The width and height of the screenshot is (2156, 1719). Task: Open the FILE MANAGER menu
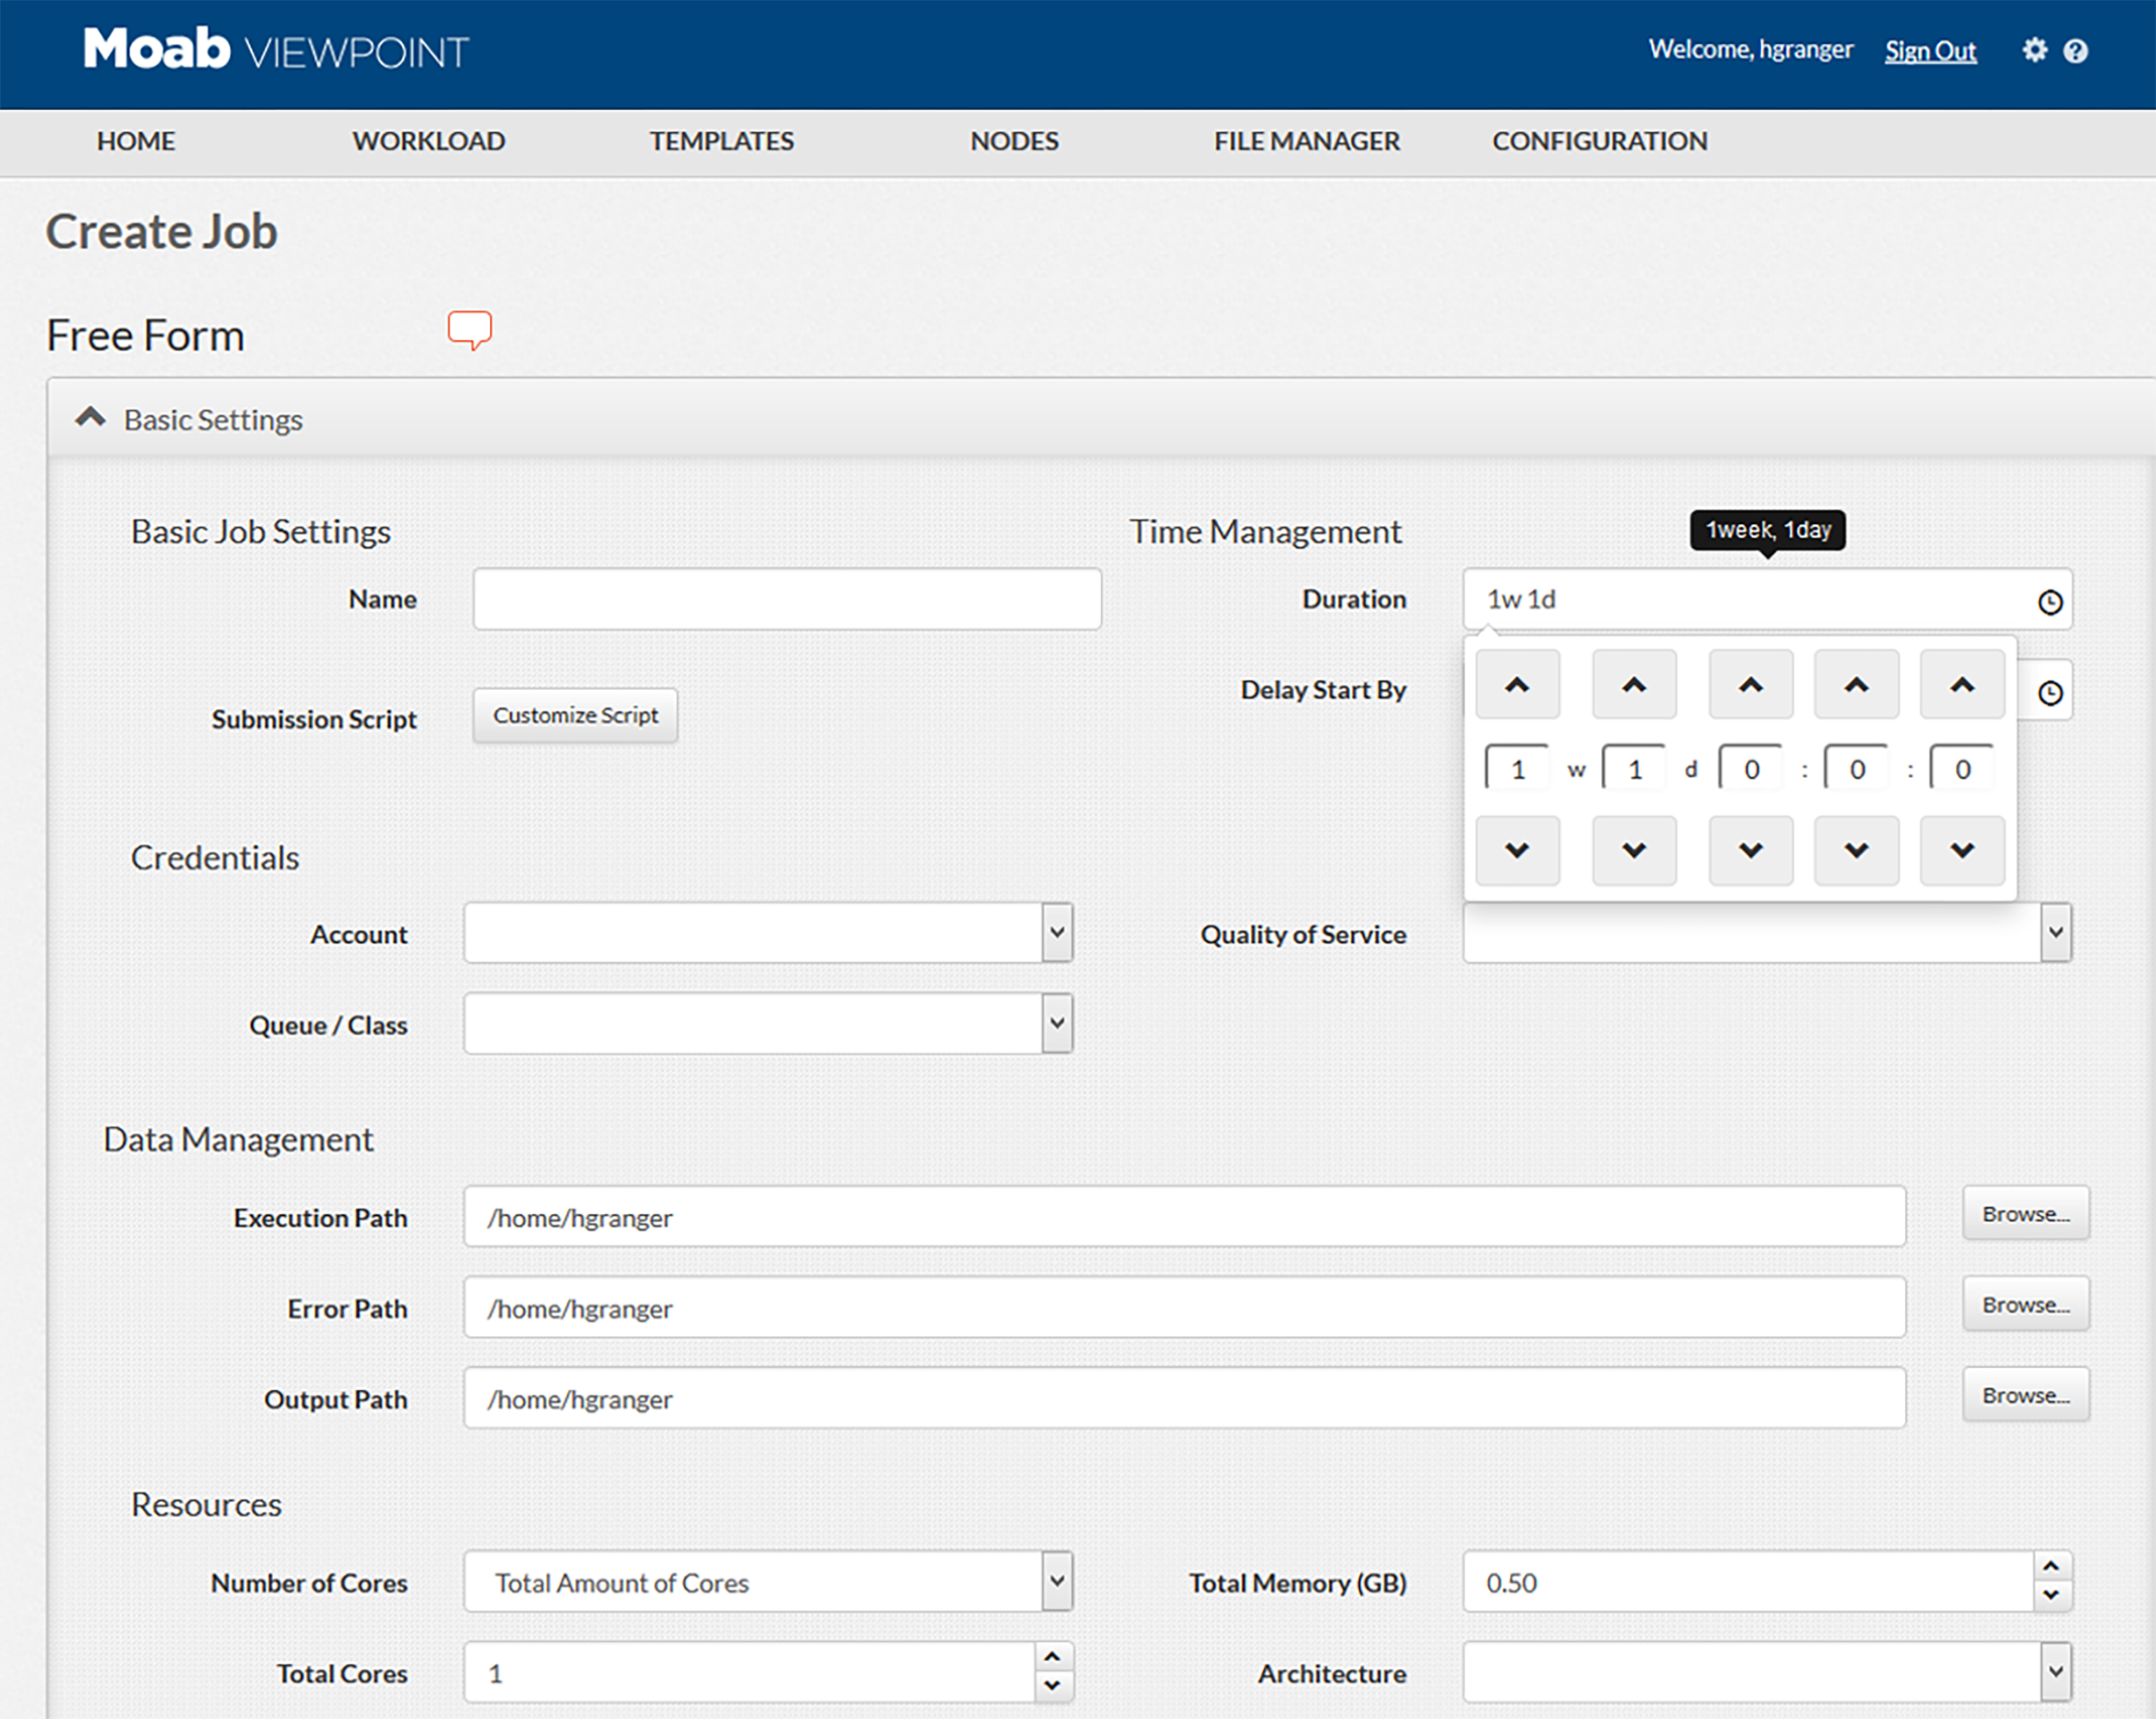pos(1307,141)
